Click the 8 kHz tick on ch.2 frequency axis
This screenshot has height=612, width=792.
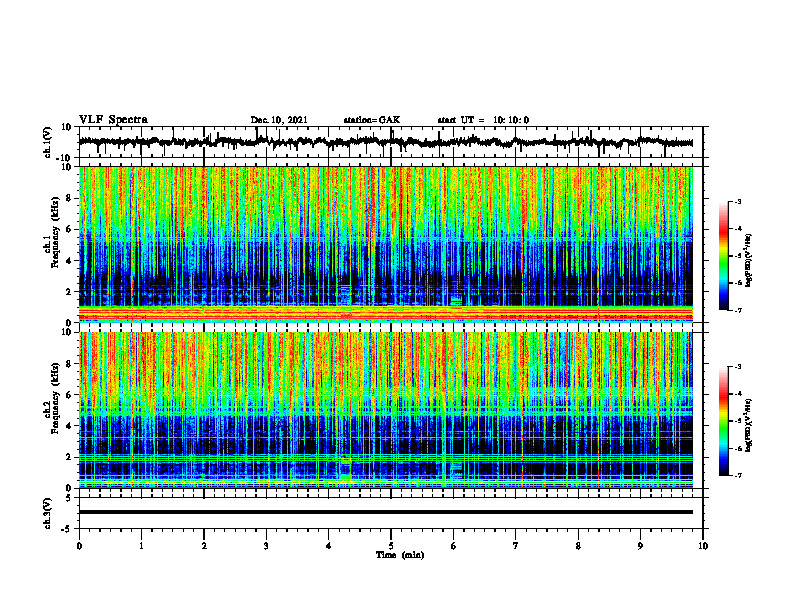(70, 364)
